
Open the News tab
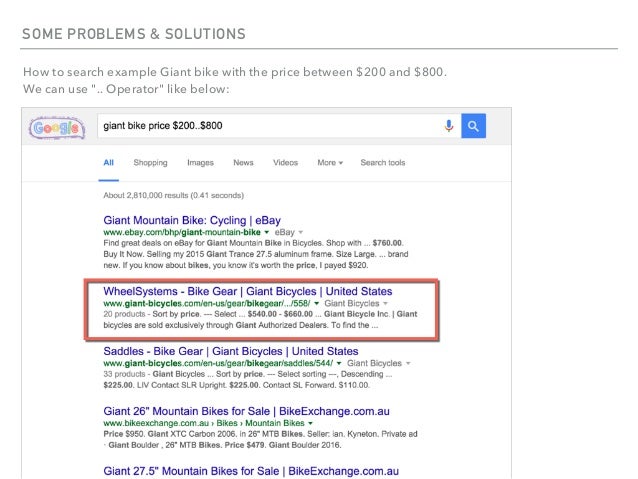243,163
